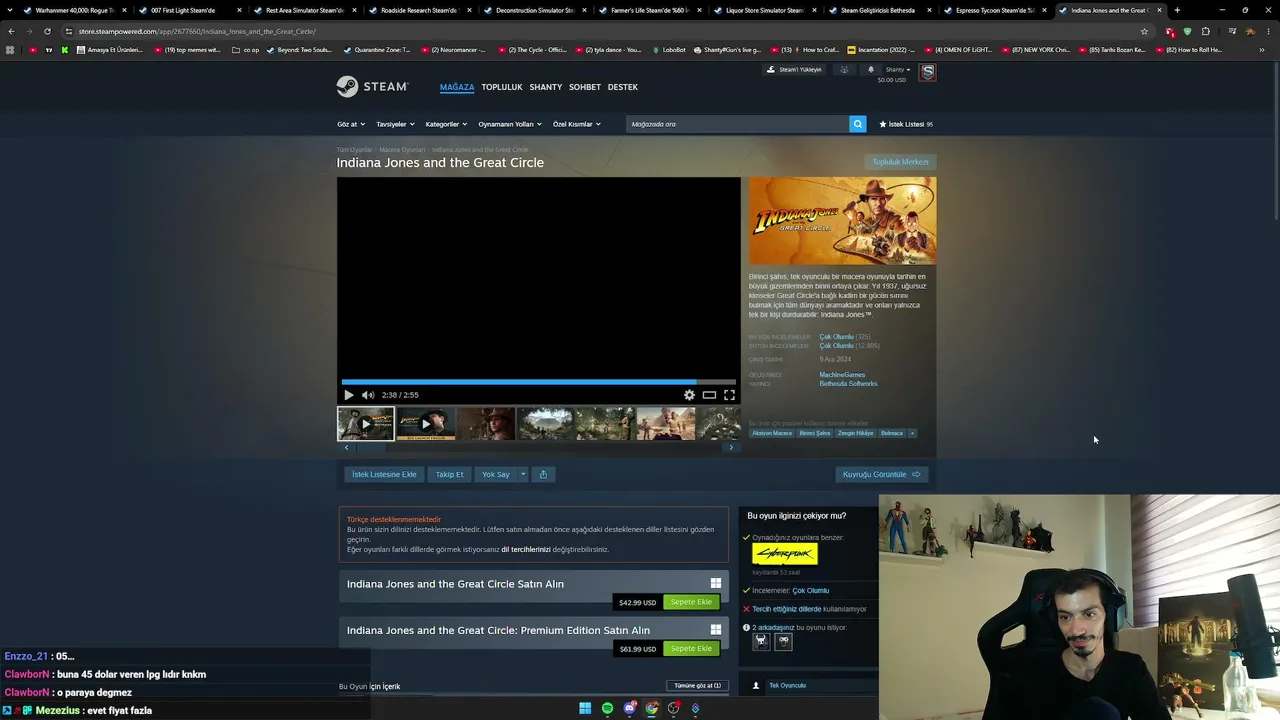The width and height of the screenshot is (1280, 720).
Task: Open the SHANTY profile menu
Action: point(546,87)
